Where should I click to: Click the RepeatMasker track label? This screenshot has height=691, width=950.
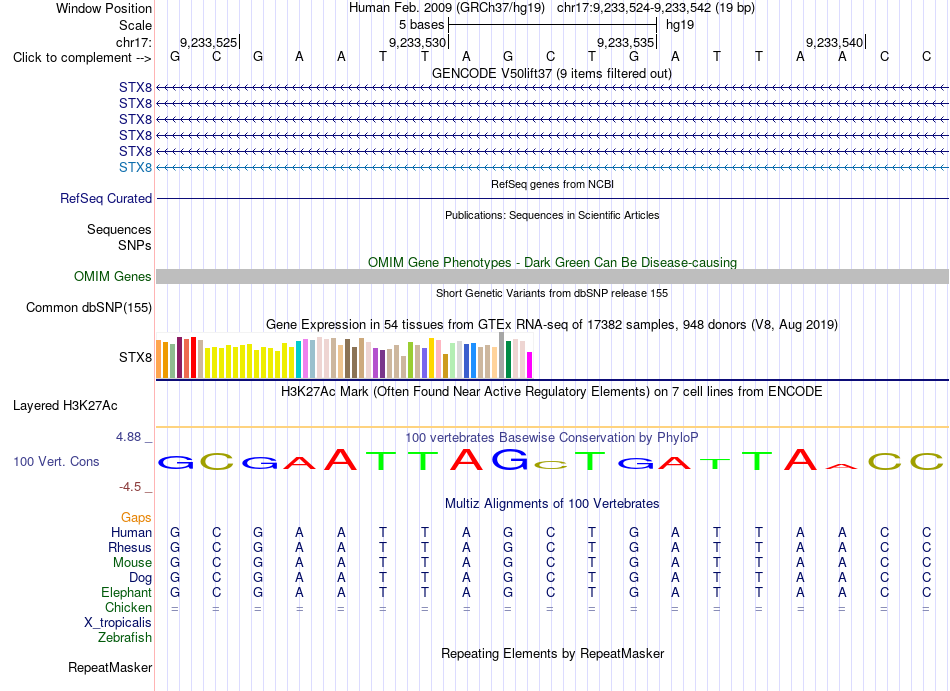click(x=110, y=667)
